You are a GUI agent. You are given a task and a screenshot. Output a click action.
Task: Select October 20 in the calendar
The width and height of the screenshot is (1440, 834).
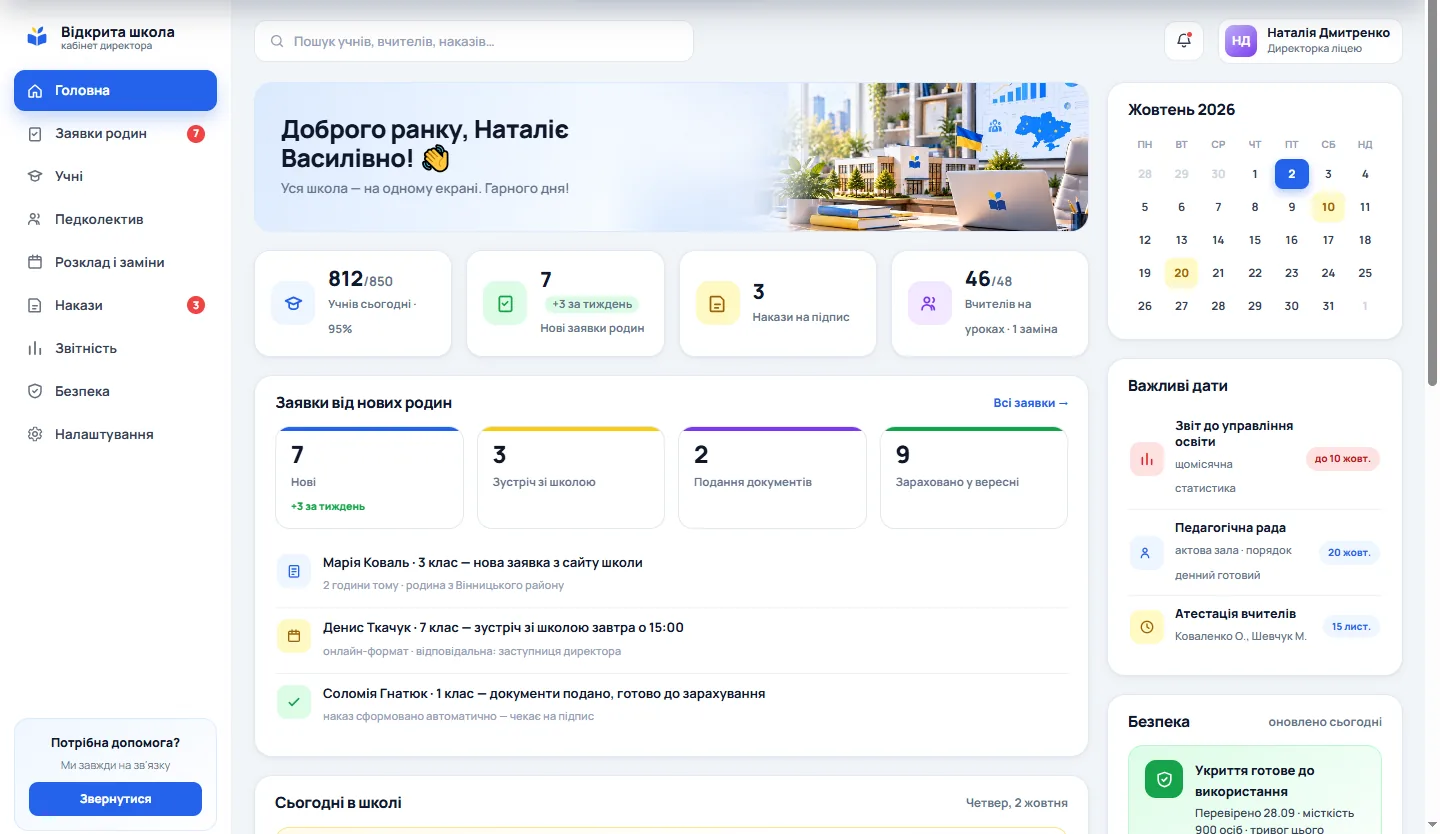pyautogui.click(x=1181, y=273)
